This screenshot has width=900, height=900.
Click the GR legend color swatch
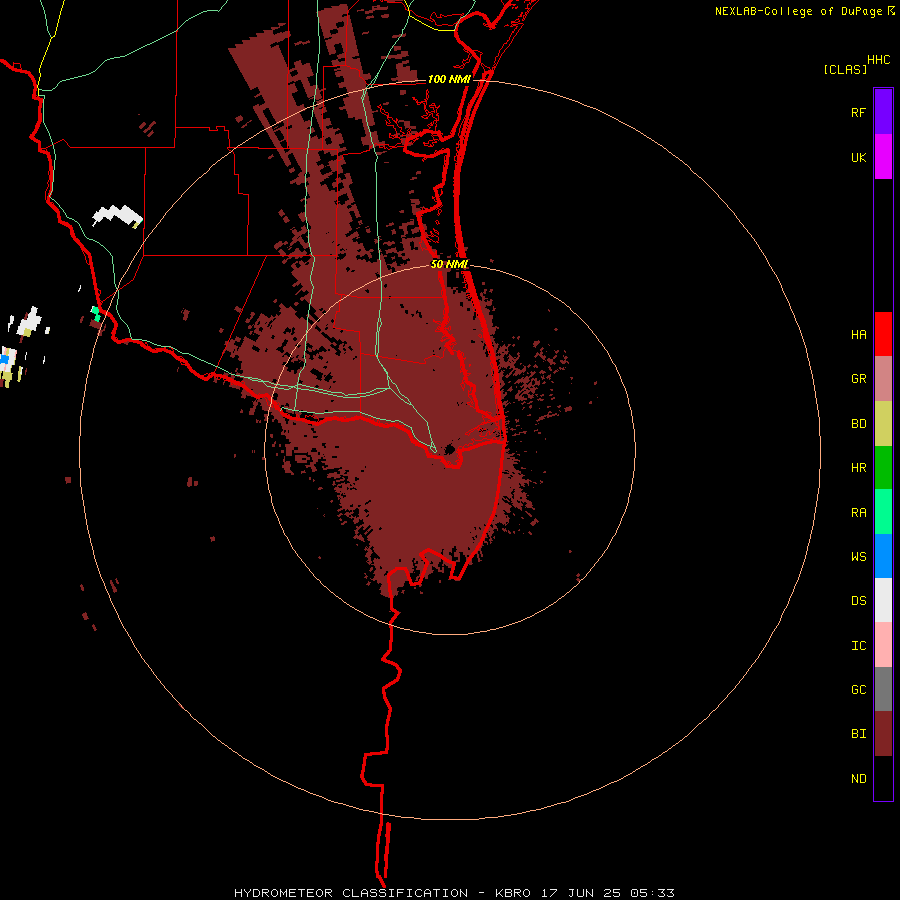(x=883, y=379)
